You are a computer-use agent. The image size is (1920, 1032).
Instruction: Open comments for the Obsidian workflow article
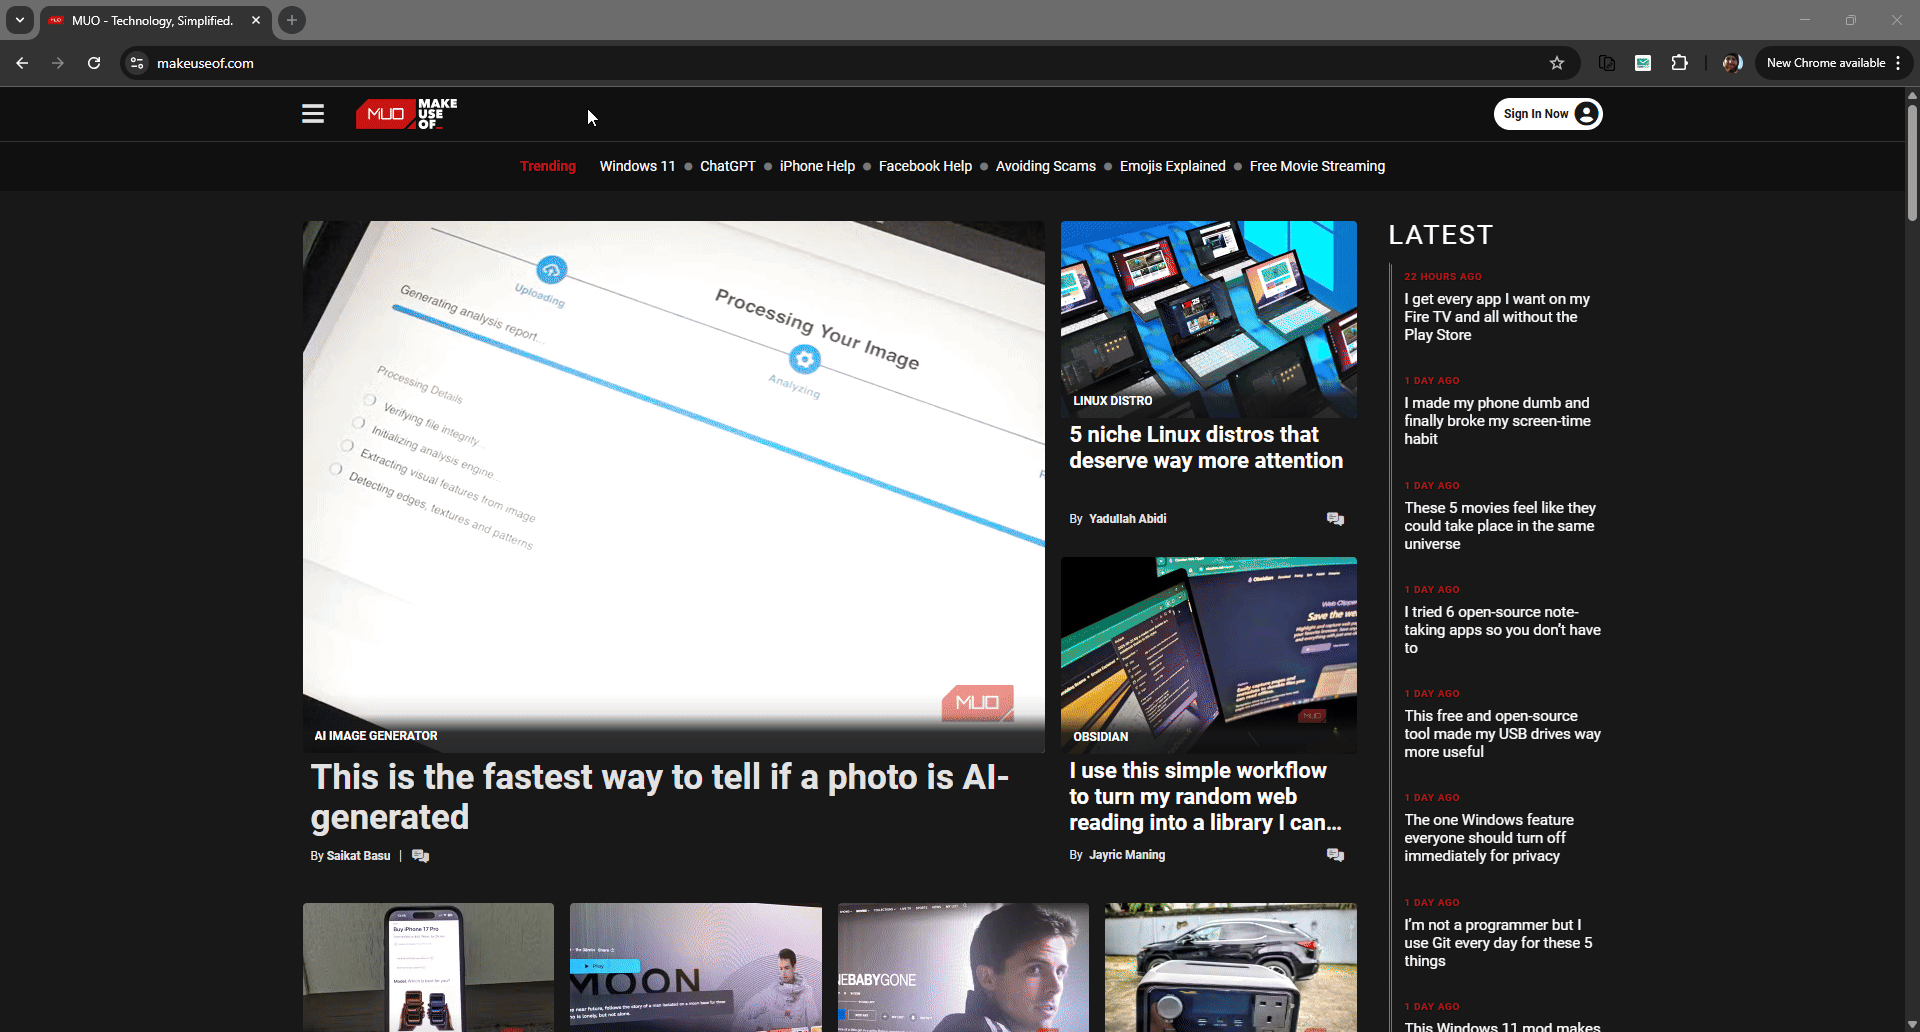(x=1335, y=855)
